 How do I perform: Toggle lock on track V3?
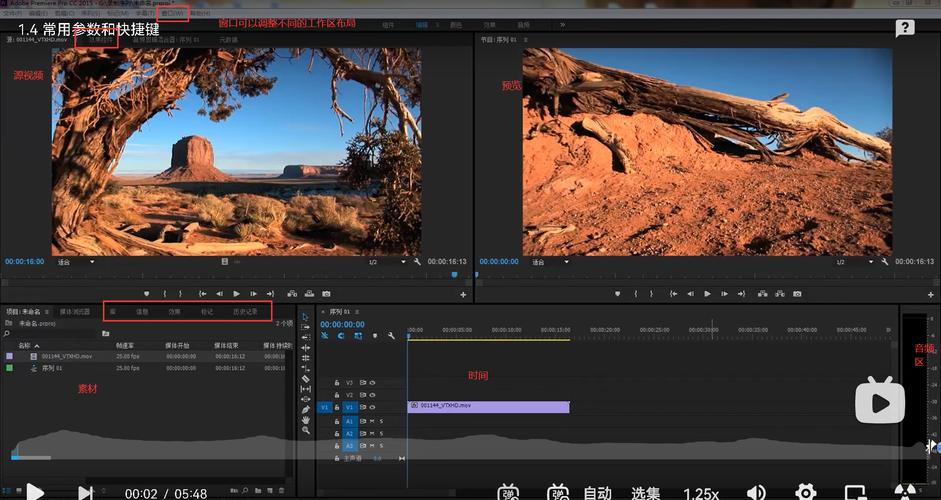[x=337, y=382]
